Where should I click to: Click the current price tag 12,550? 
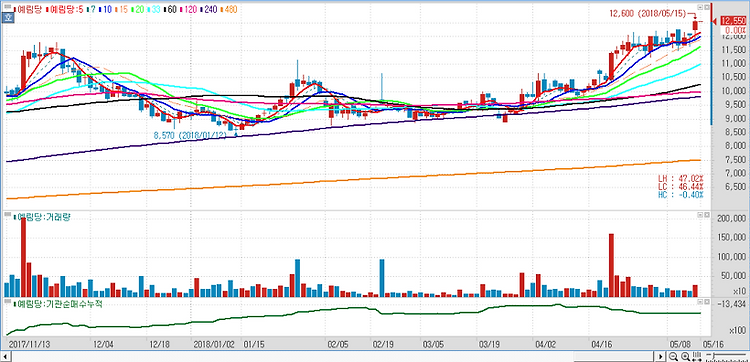tap(732, 21)
